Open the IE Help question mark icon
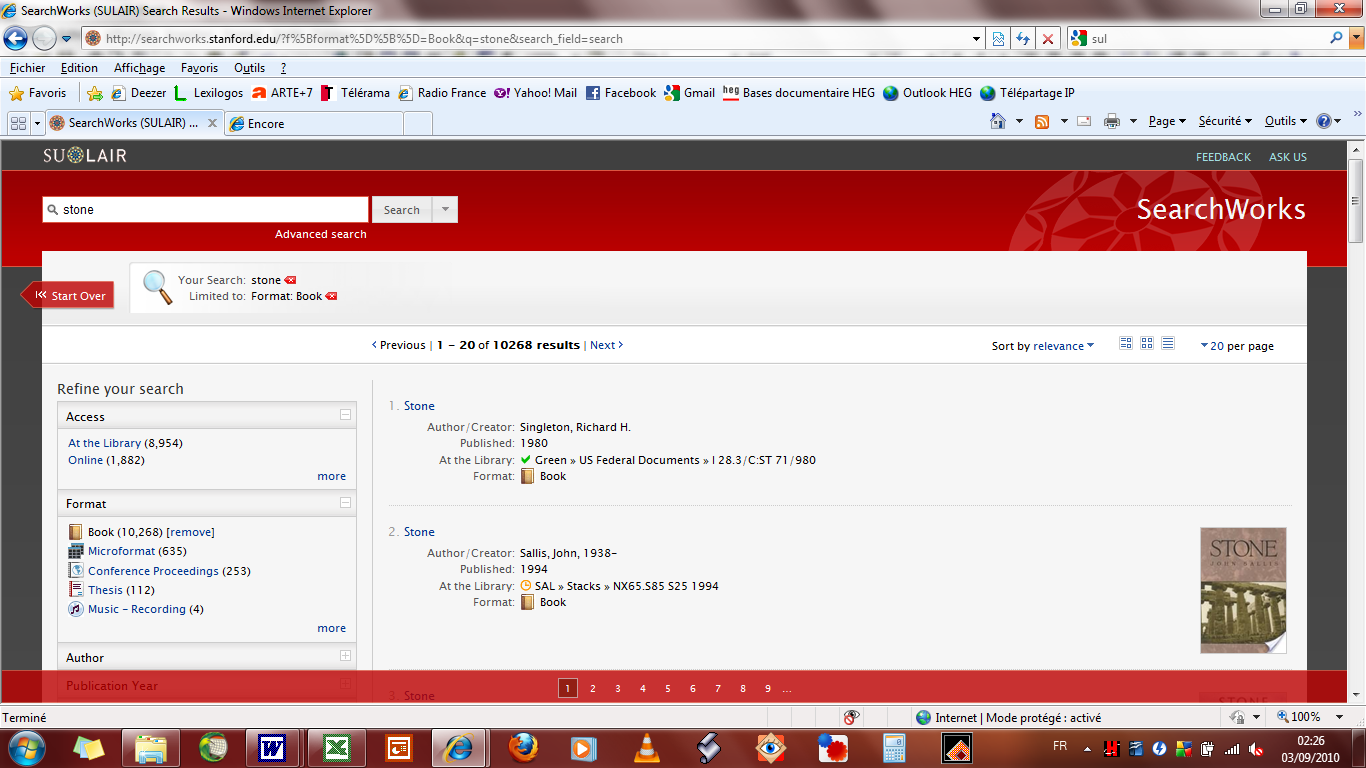 click(x=1324, y=121)
